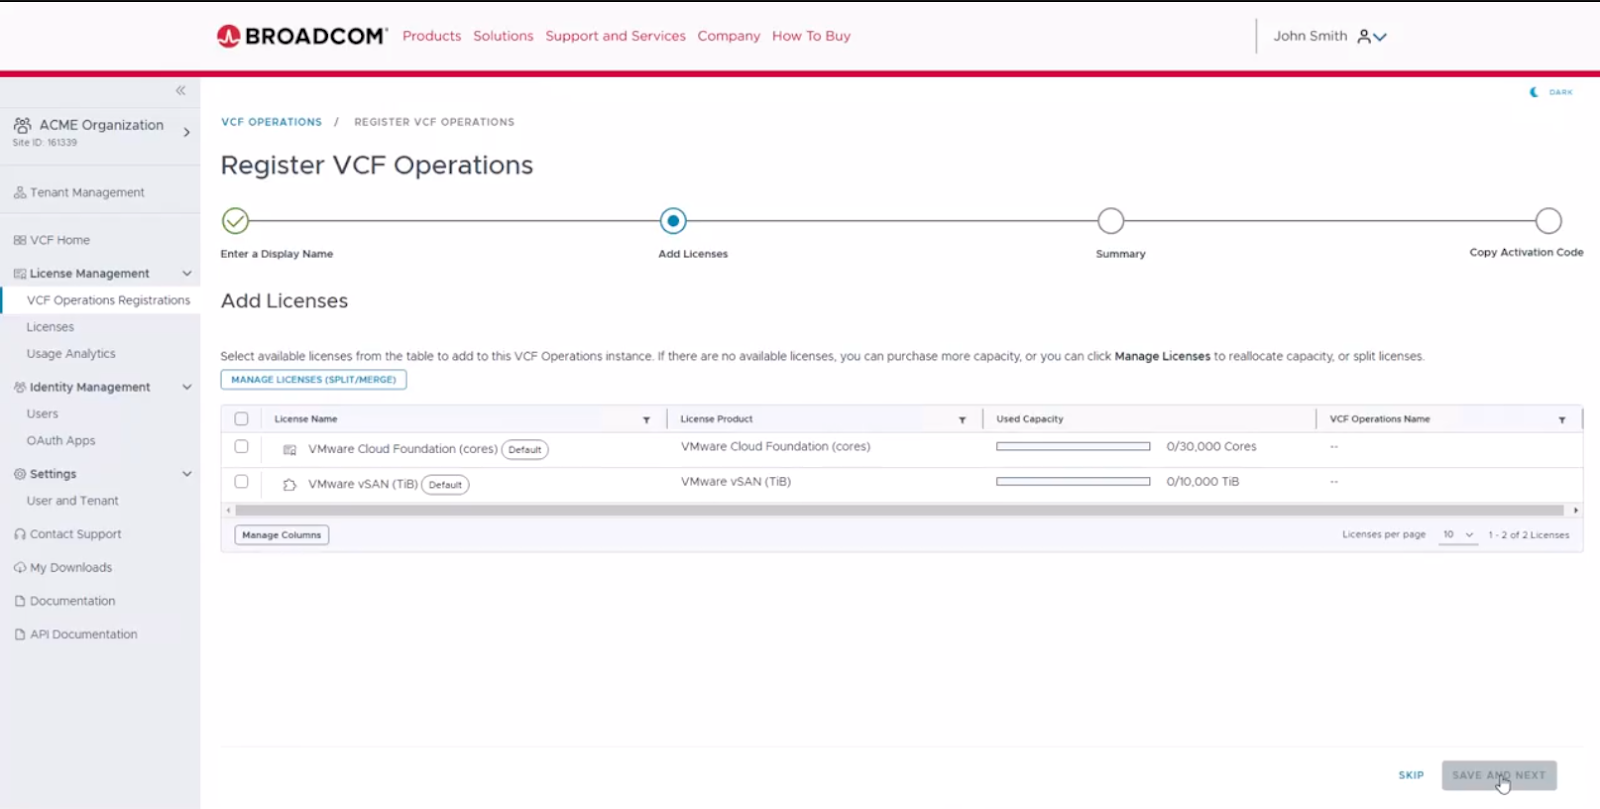This screenshot has height=809, width=1600.
Task: Click the Broadcom logo
Action: tap(302, 36)
